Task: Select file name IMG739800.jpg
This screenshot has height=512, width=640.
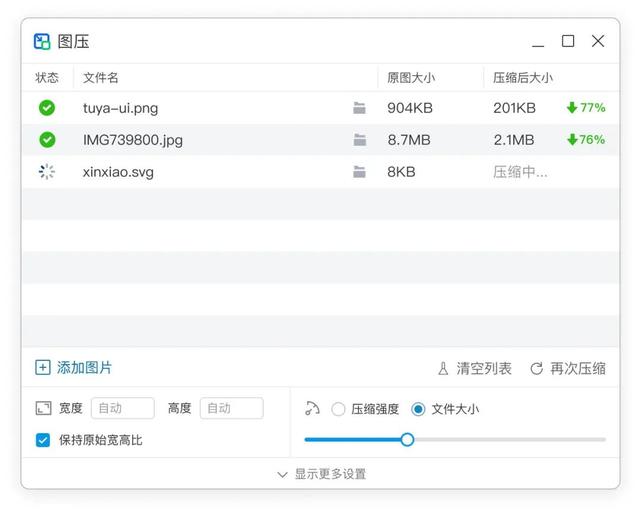Action: pos(133,140)
